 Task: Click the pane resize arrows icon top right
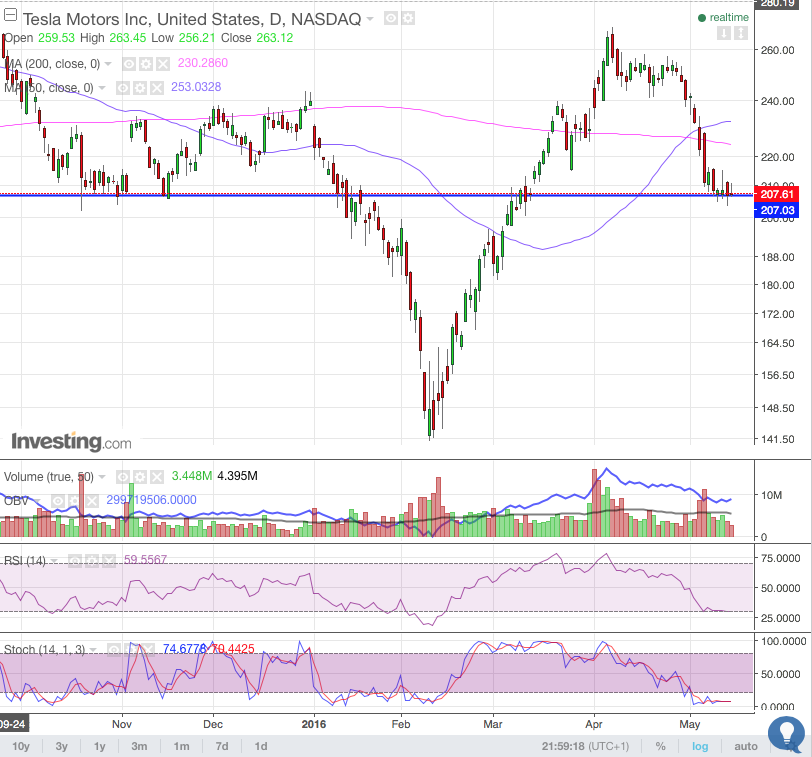(x=741, y=34)
